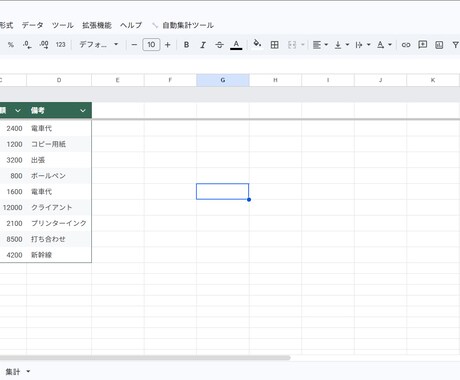This screenshot has width=460, height=380.
Task: Toggle bold formatting
Action: click(x=186, y=45)
